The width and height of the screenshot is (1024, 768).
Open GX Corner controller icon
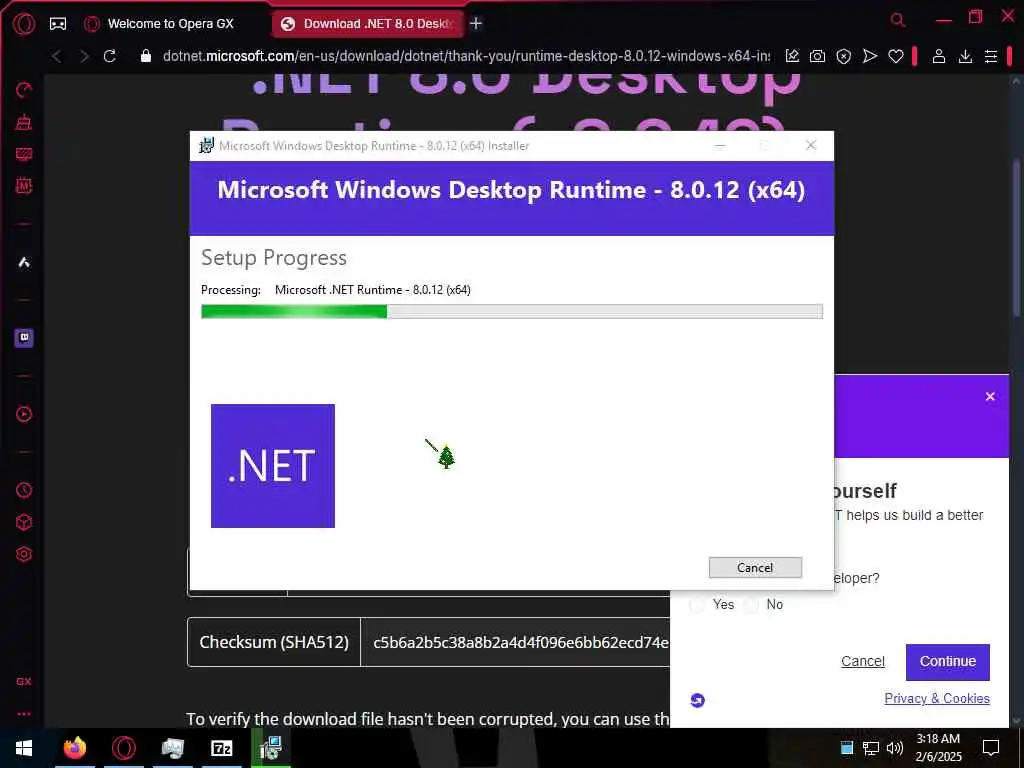[x=58, y=24]
